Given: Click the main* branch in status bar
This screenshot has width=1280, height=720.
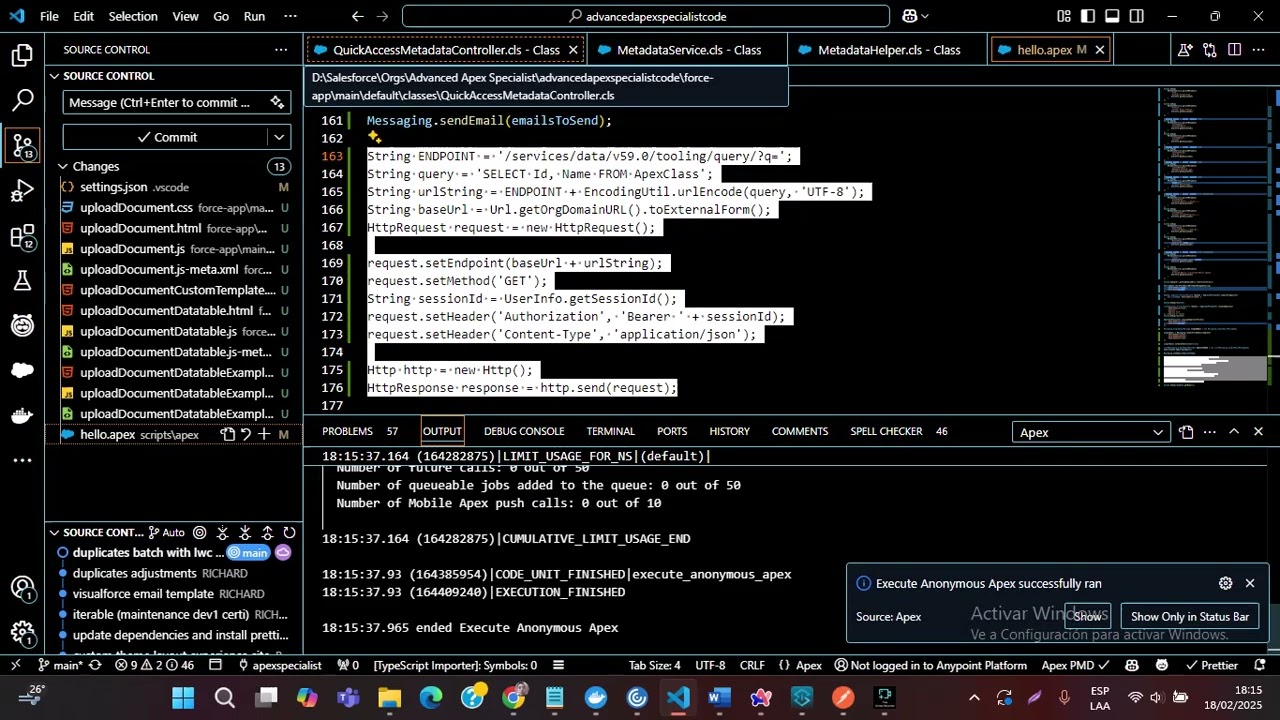Looking at the screenshot, I should 60,665.
